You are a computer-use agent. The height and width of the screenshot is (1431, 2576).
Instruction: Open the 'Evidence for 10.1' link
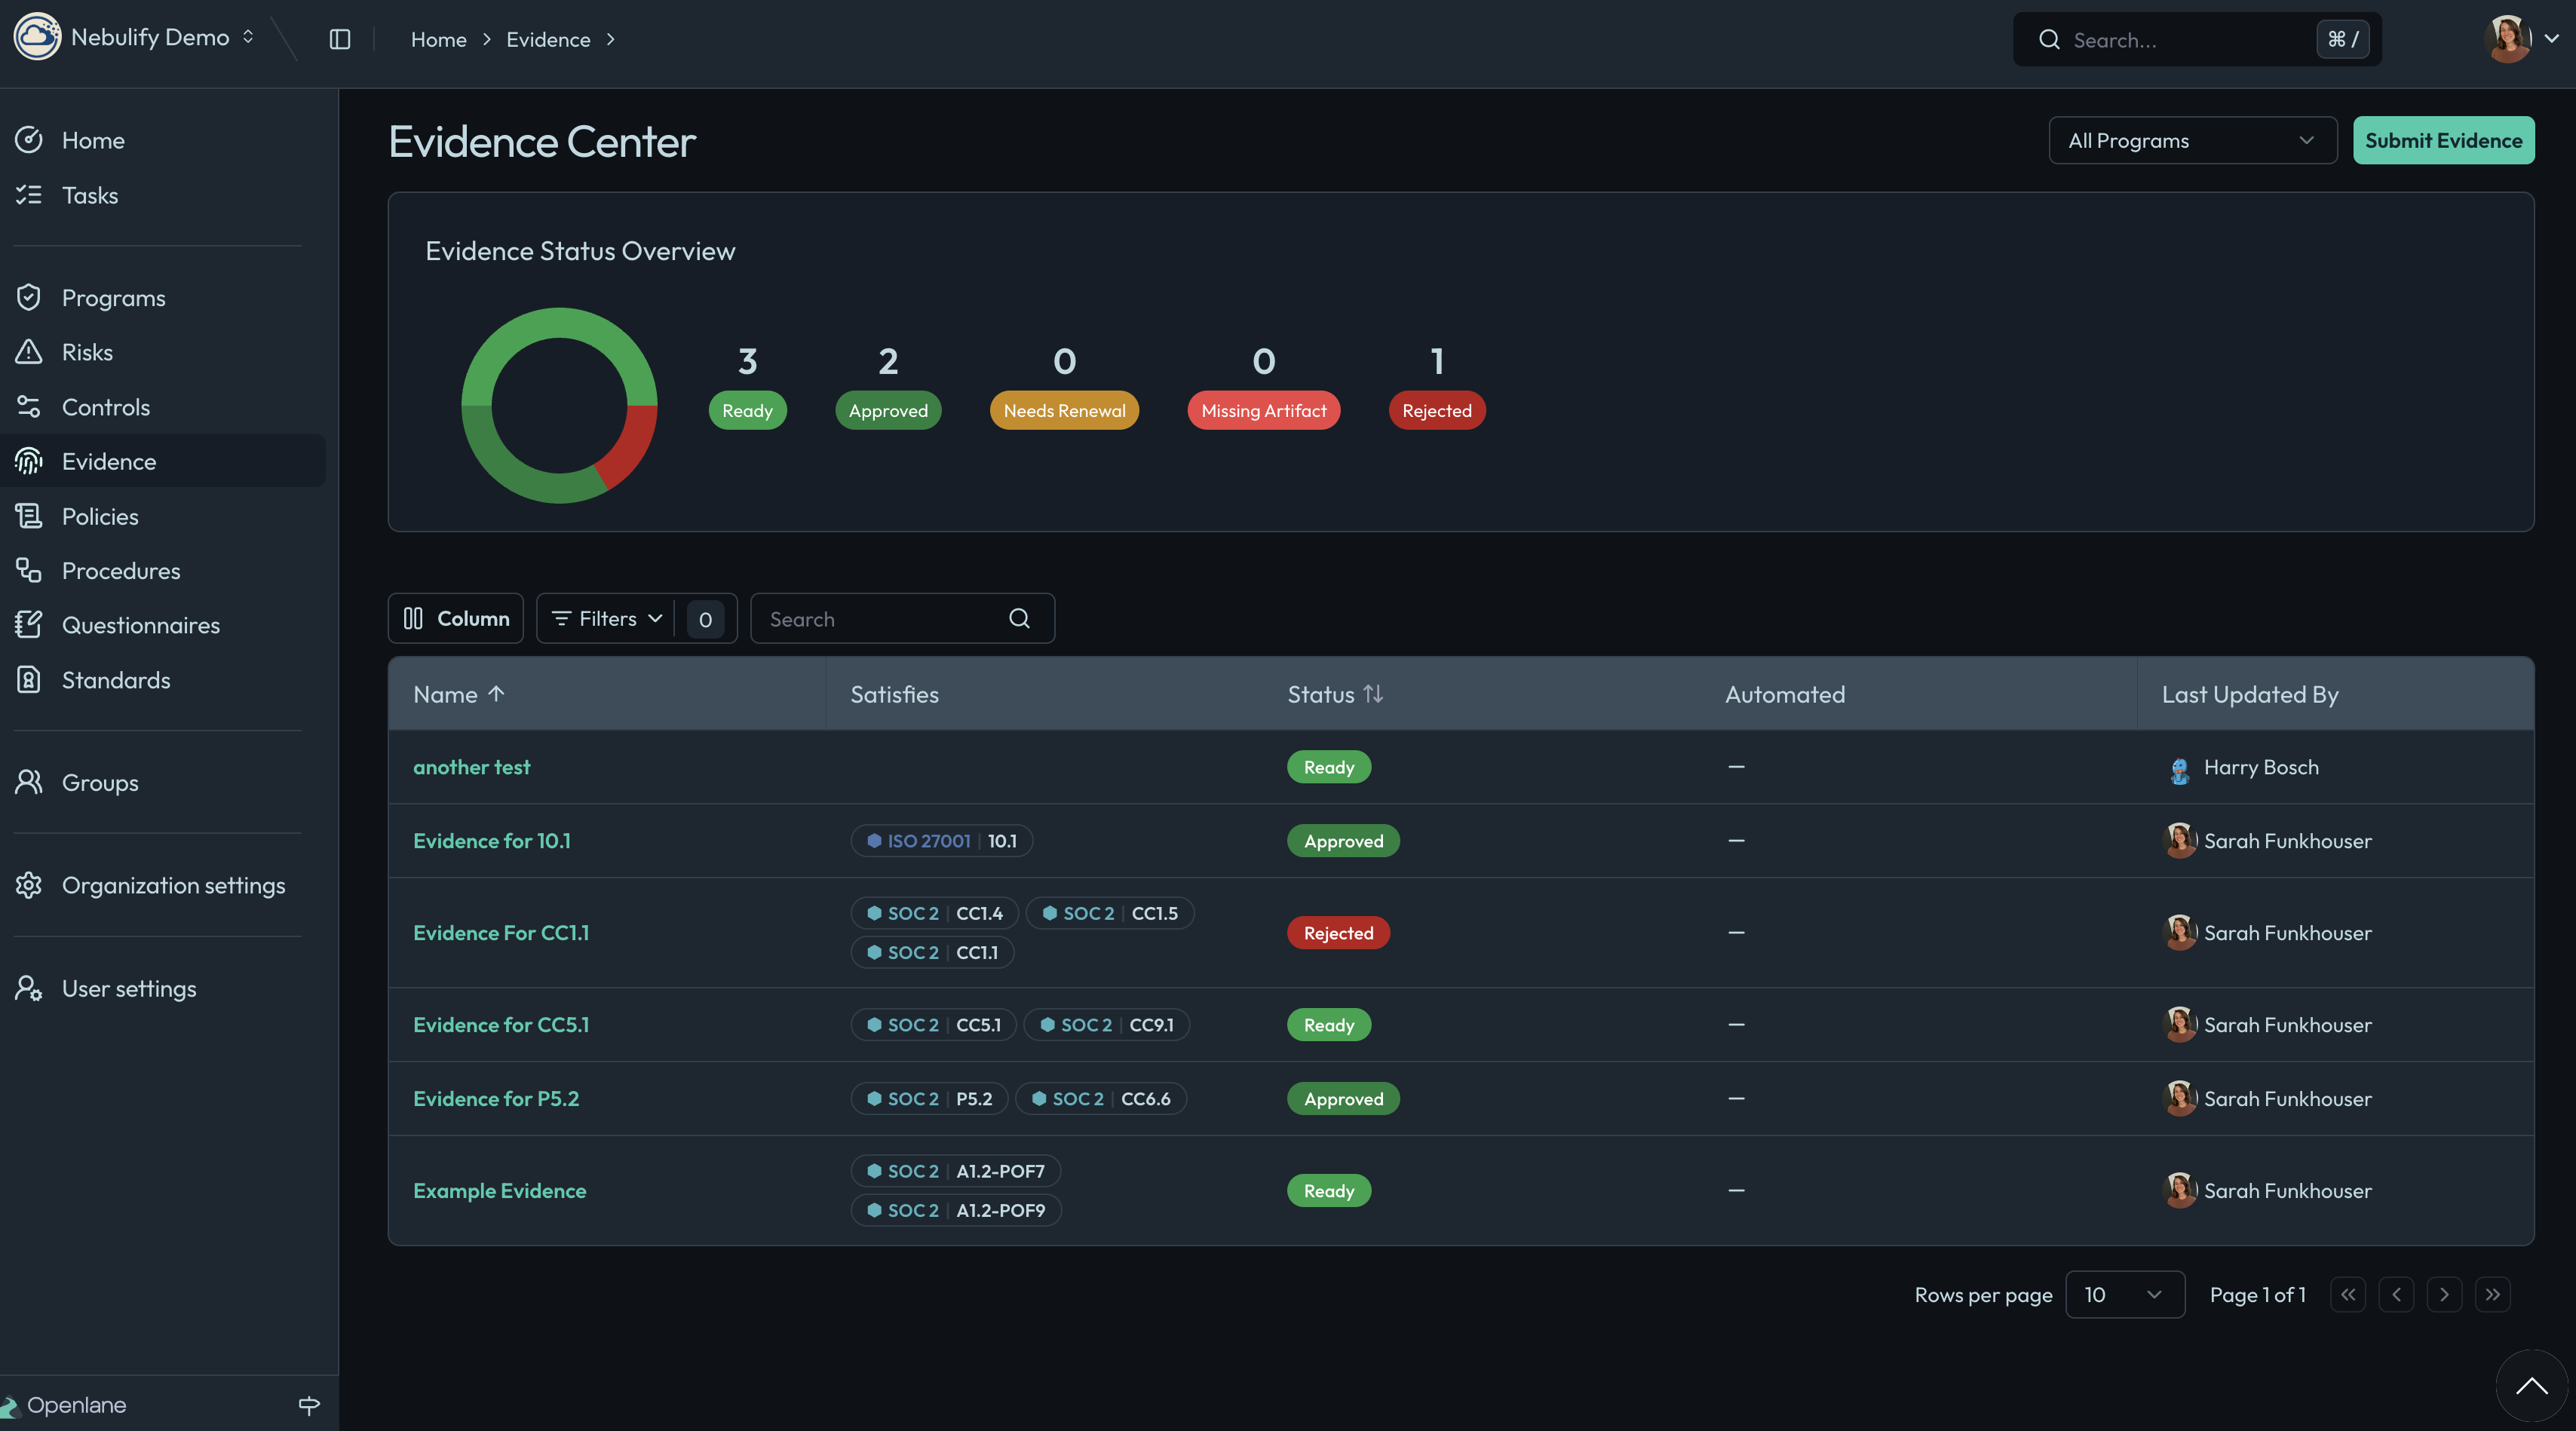pyautogui.click(x=492, y=841)
